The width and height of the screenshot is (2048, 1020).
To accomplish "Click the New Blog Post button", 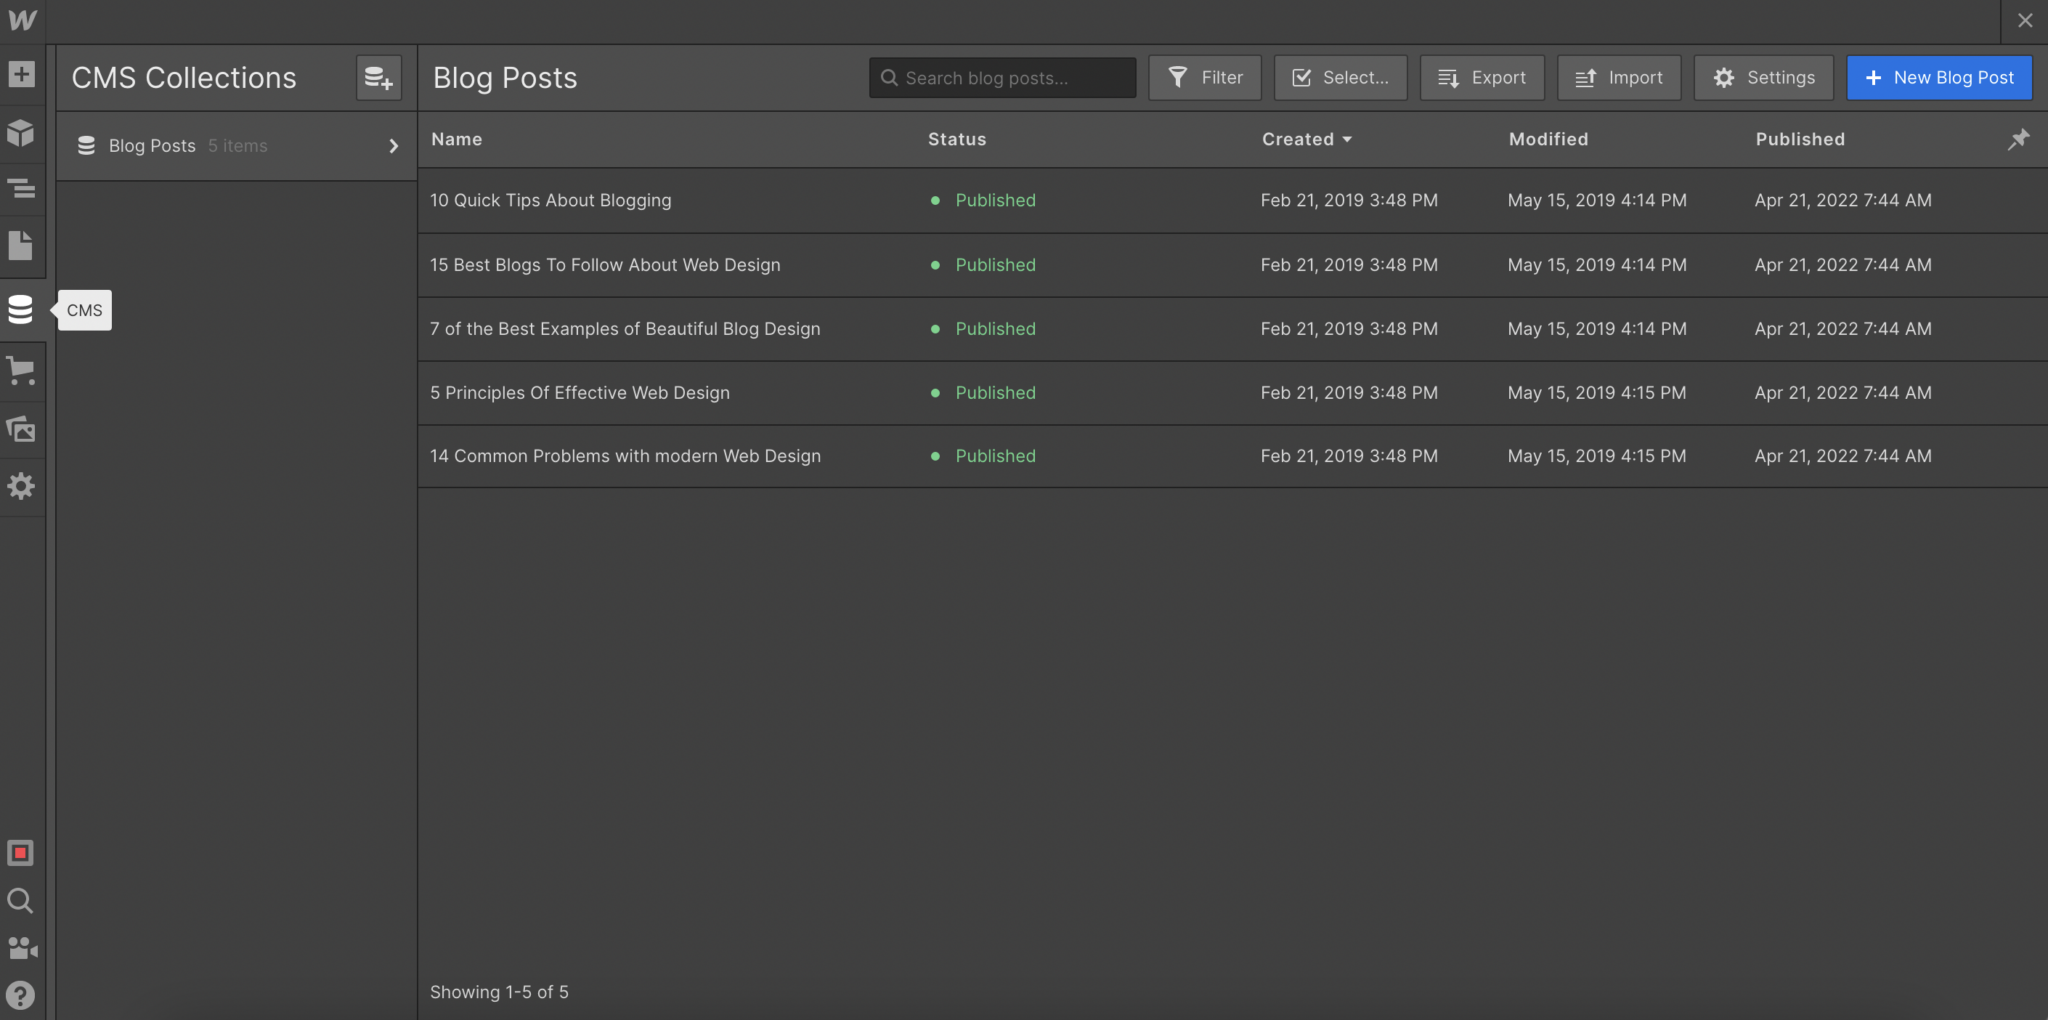I will pyautogui.click(x=1938, y=78).
